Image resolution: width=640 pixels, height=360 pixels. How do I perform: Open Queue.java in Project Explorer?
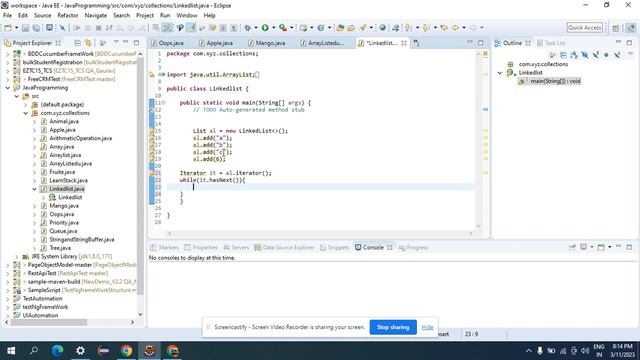(x=63, y=231)
